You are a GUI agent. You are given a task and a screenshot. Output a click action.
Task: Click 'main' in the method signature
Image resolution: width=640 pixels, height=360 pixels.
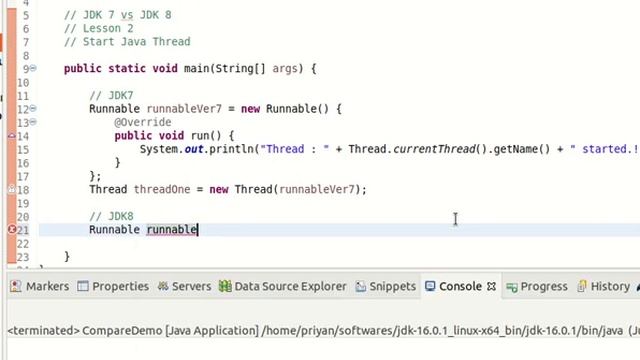[x=196, y=69]
